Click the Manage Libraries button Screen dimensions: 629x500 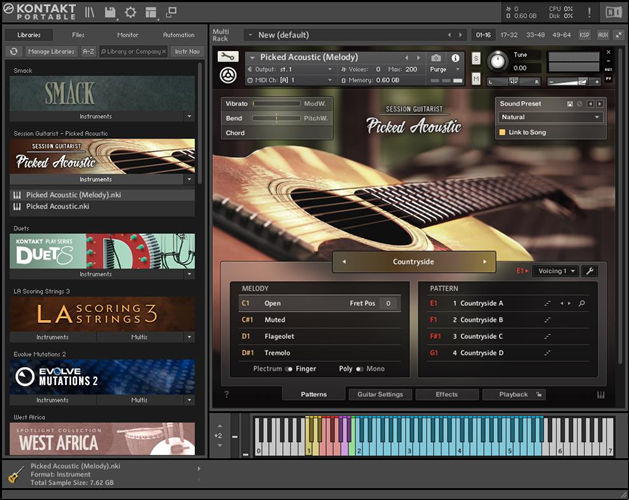pos(50,51)
